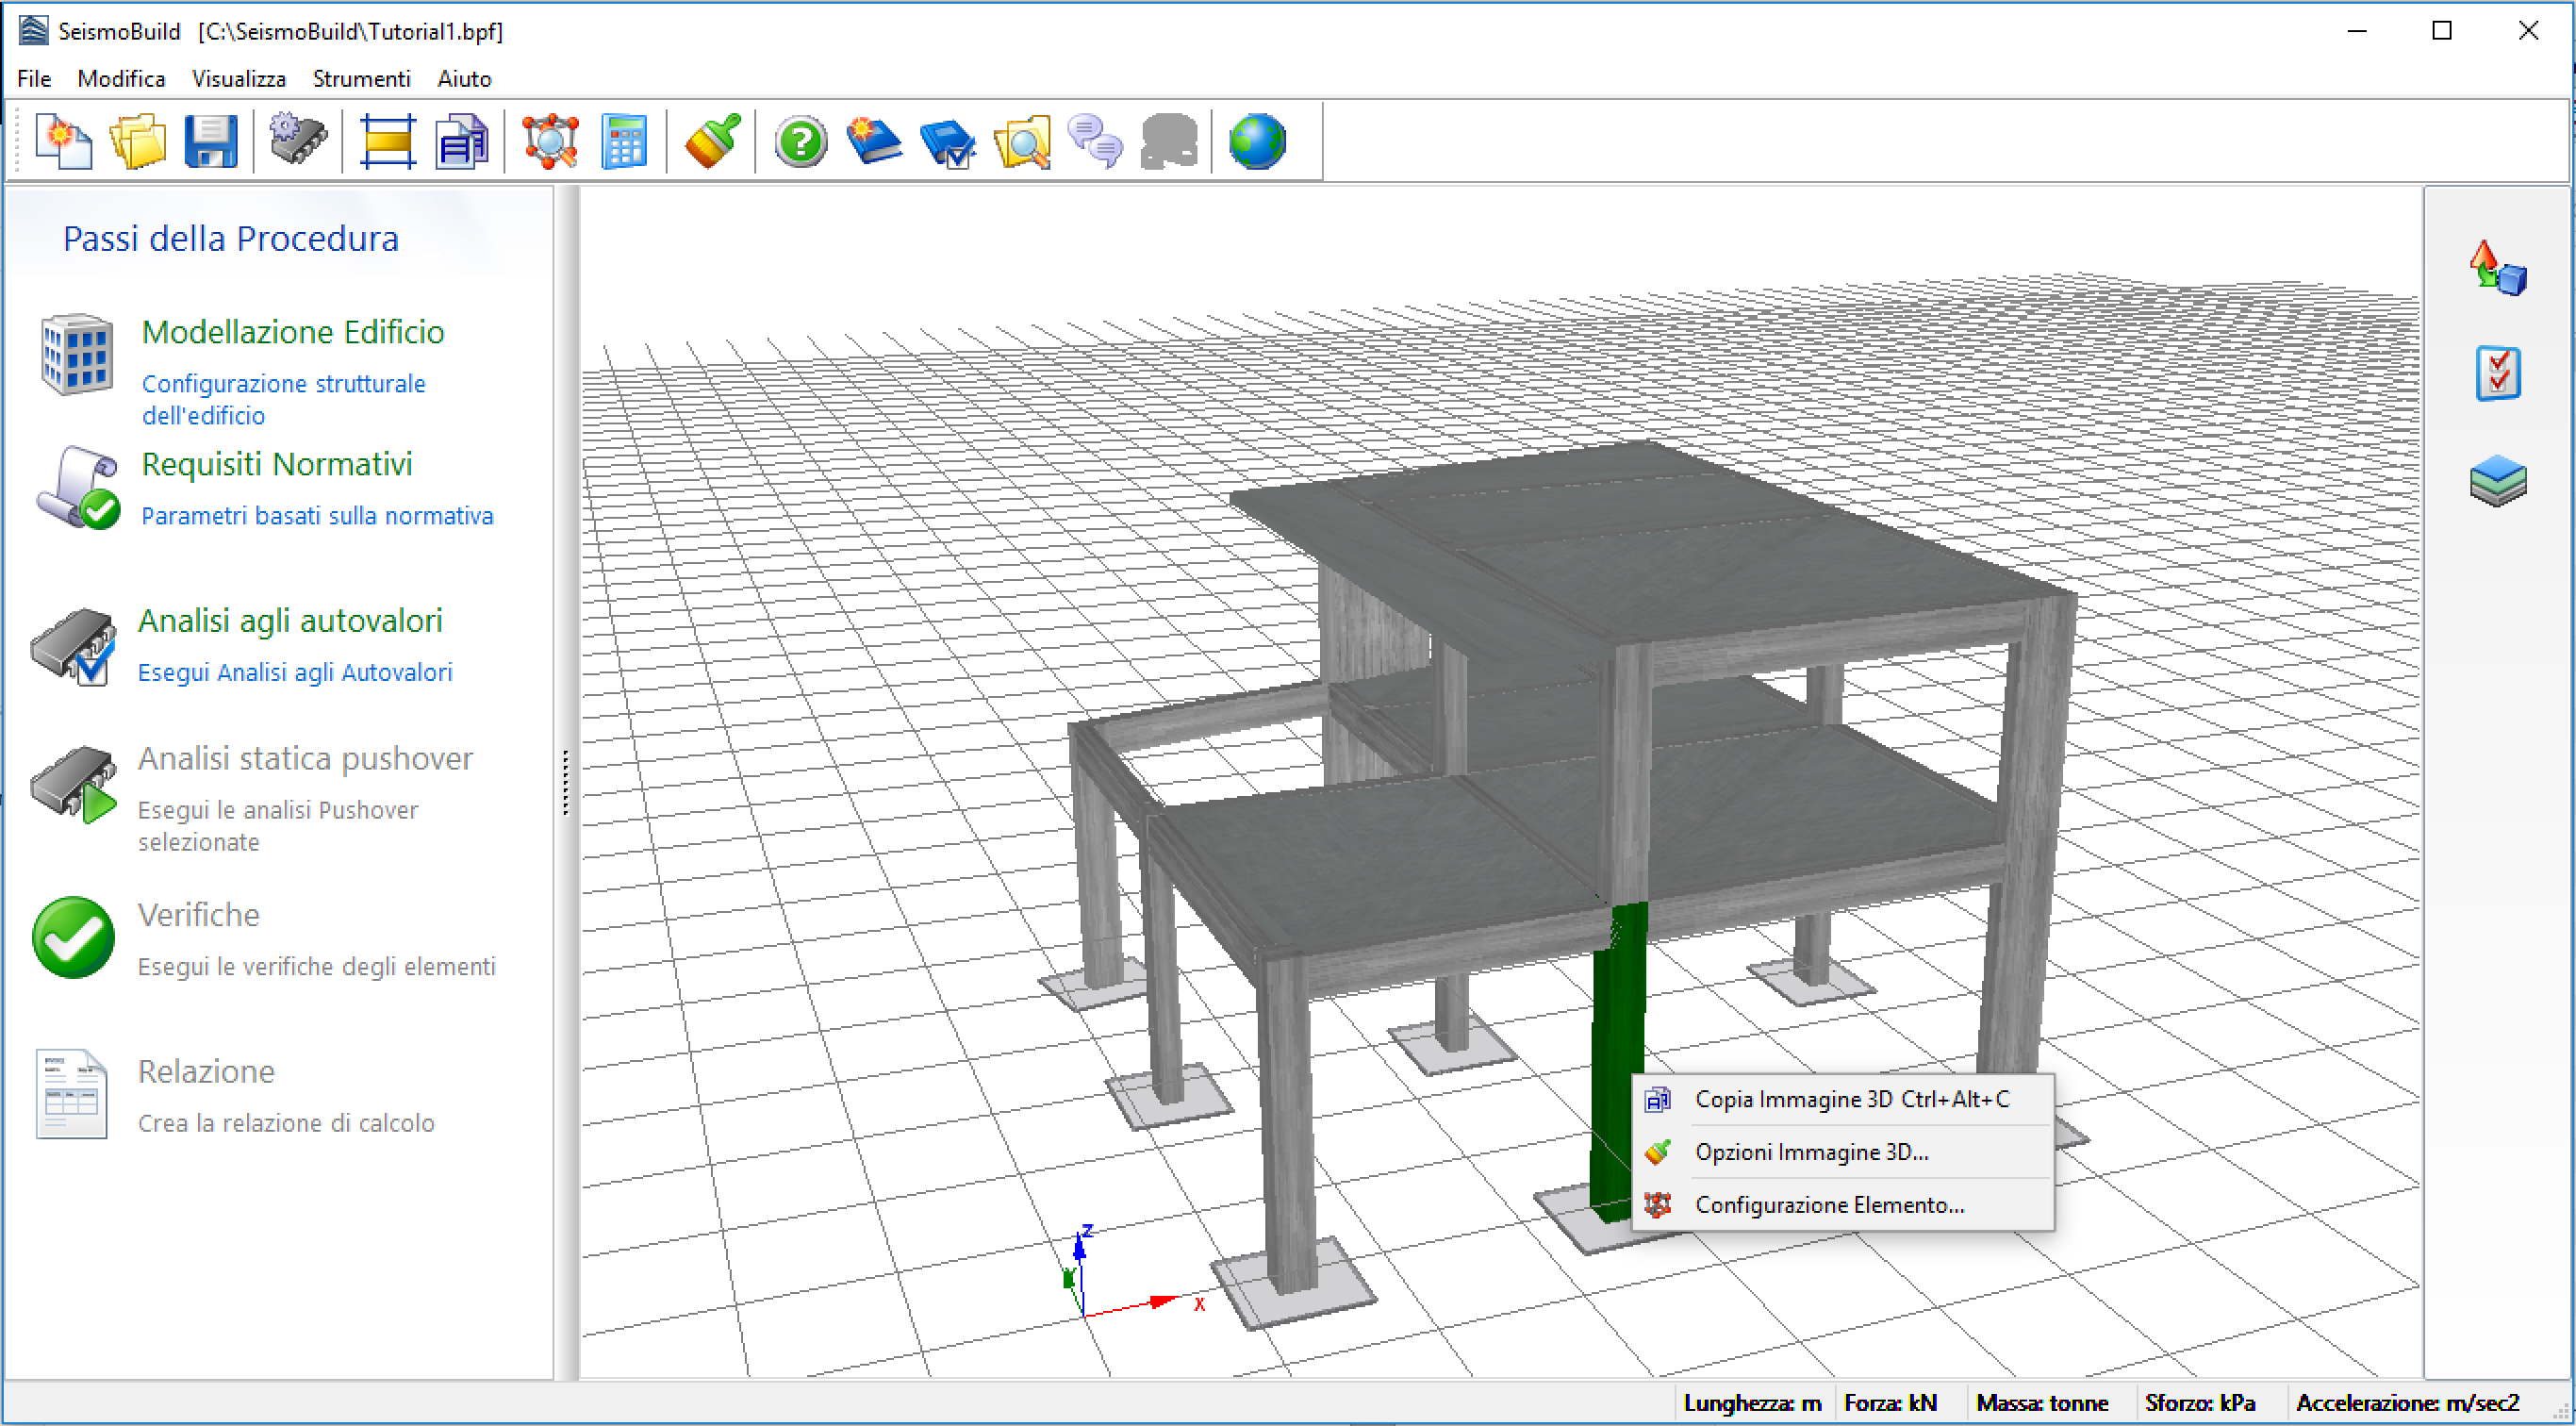This screenshot has width=2576, height=1426.
Task: Select Opzioni Immagine 3D in the context menu
Action: coord(1811,1152)
